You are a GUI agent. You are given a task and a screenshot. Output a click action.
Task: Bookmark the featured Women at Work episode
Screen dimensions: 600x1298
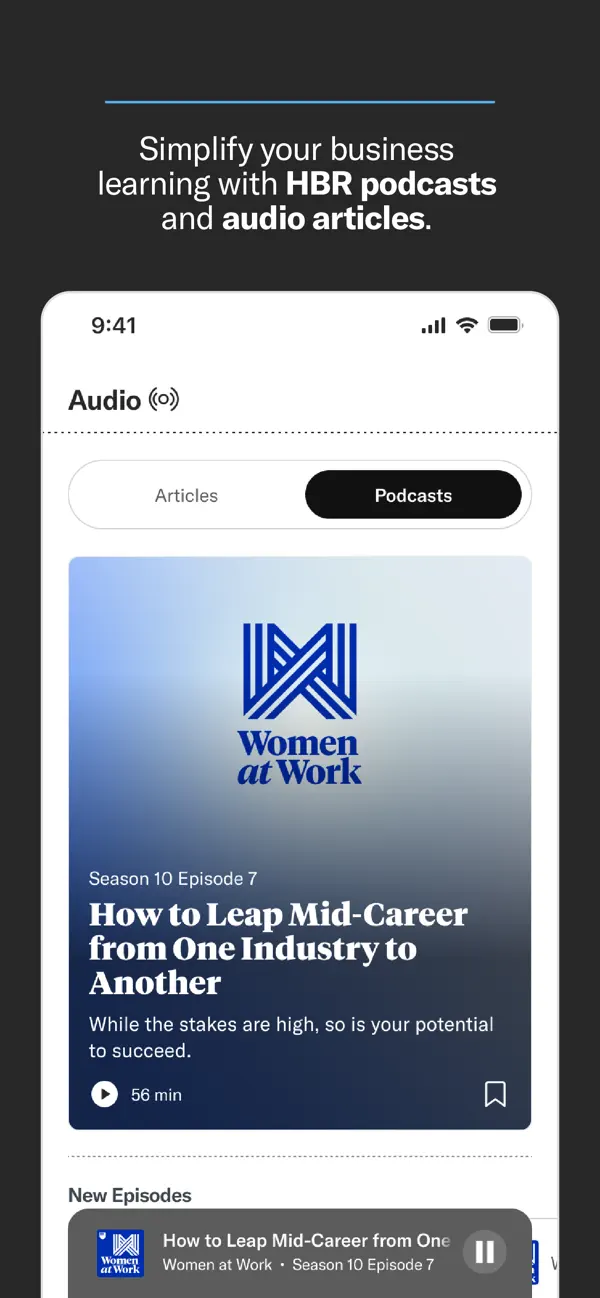click(x=495, y=1094)
